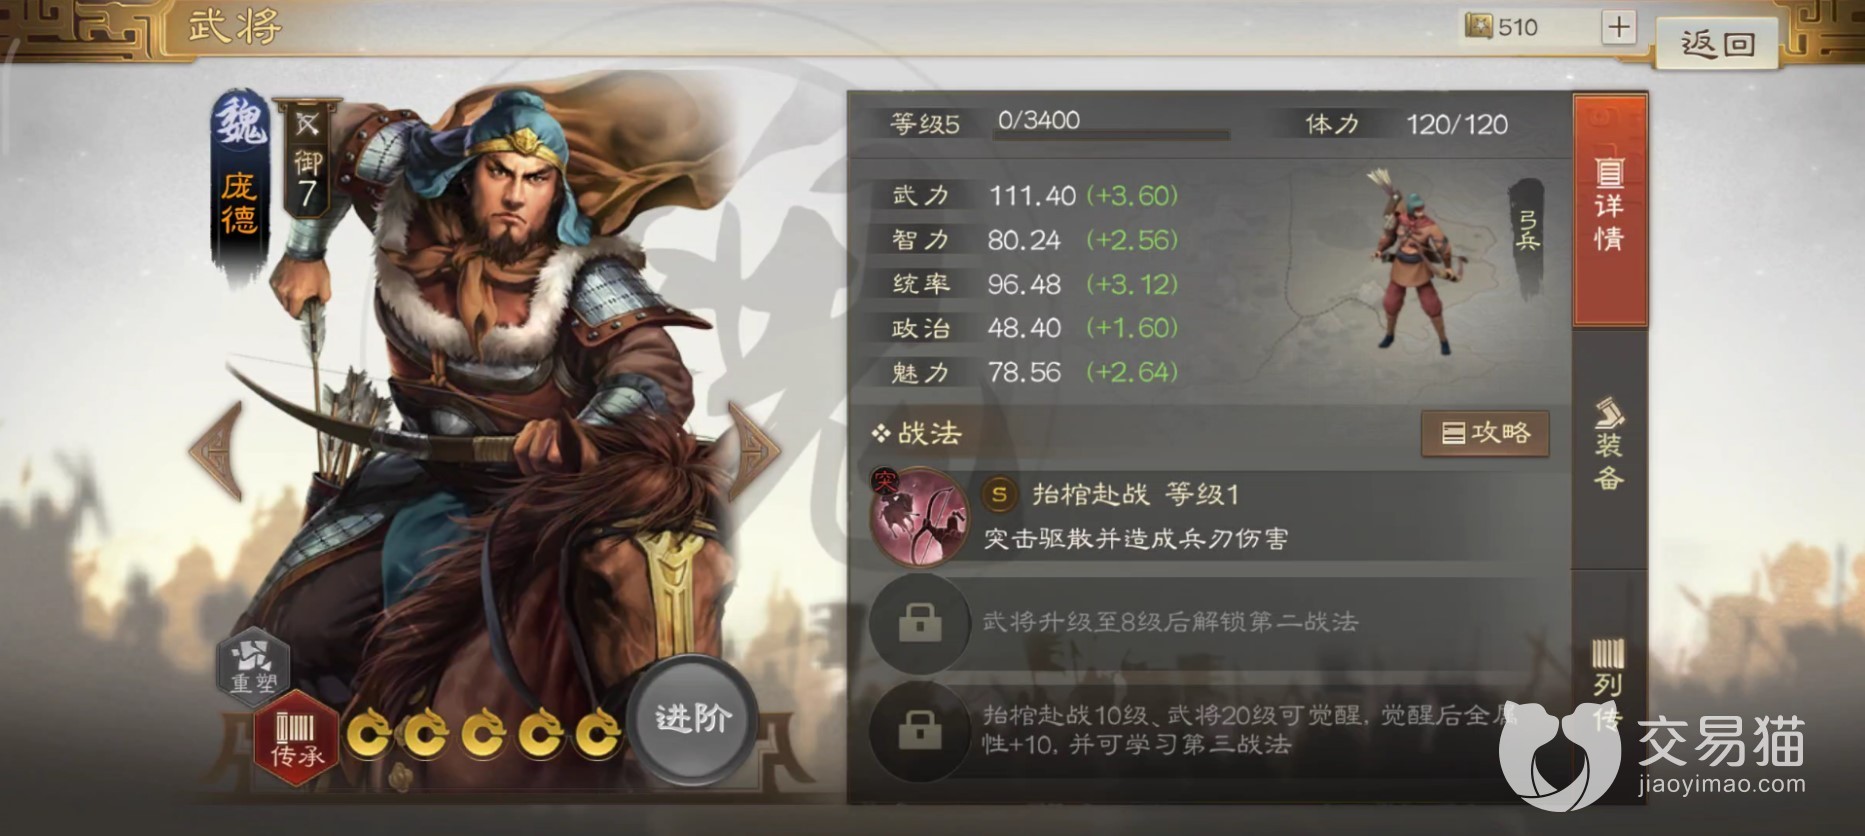Open the 装备 equipment tab
The image size is (1865, 836).
[x=1609, y=446]
